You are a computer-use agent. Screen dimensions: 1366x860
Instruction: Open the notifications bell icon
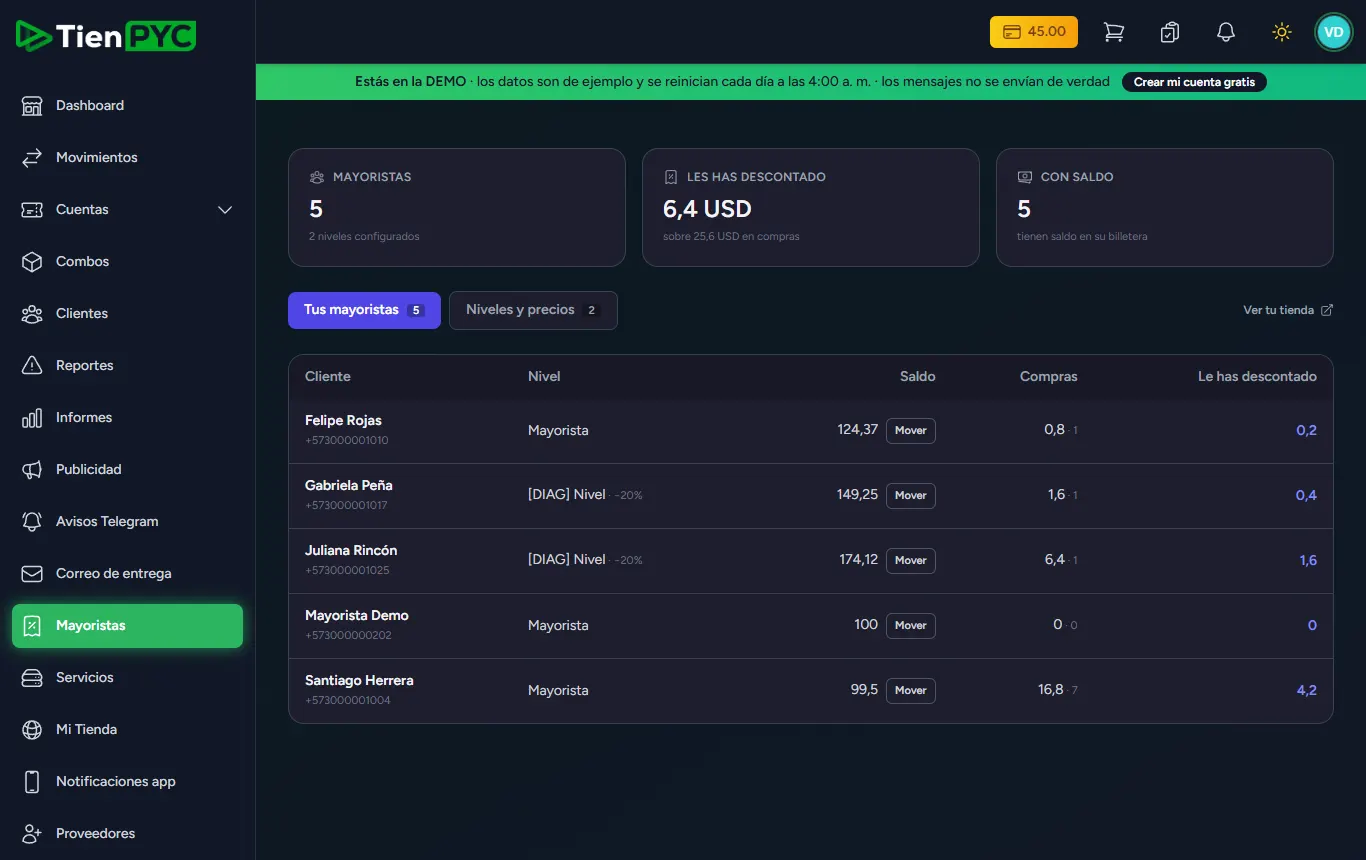click(1225, 32)
